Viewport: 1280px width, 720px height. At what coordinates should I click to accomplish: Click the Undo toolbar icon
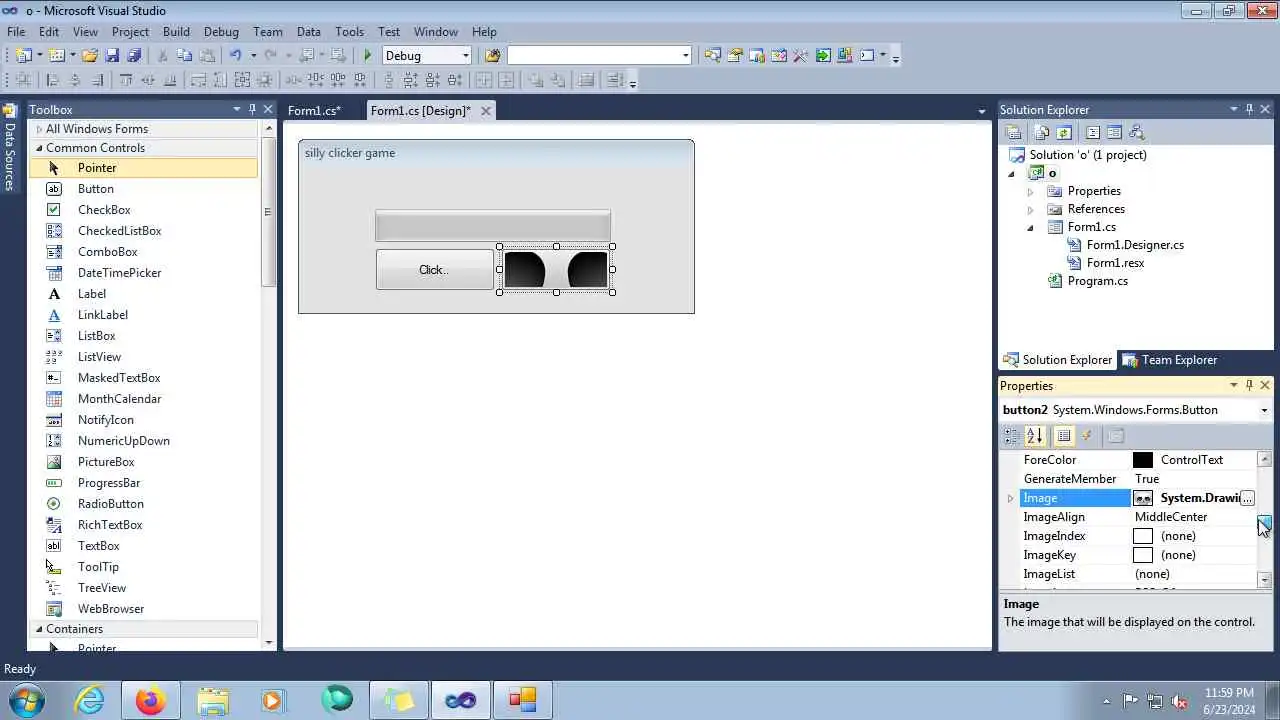click(235, 56)
